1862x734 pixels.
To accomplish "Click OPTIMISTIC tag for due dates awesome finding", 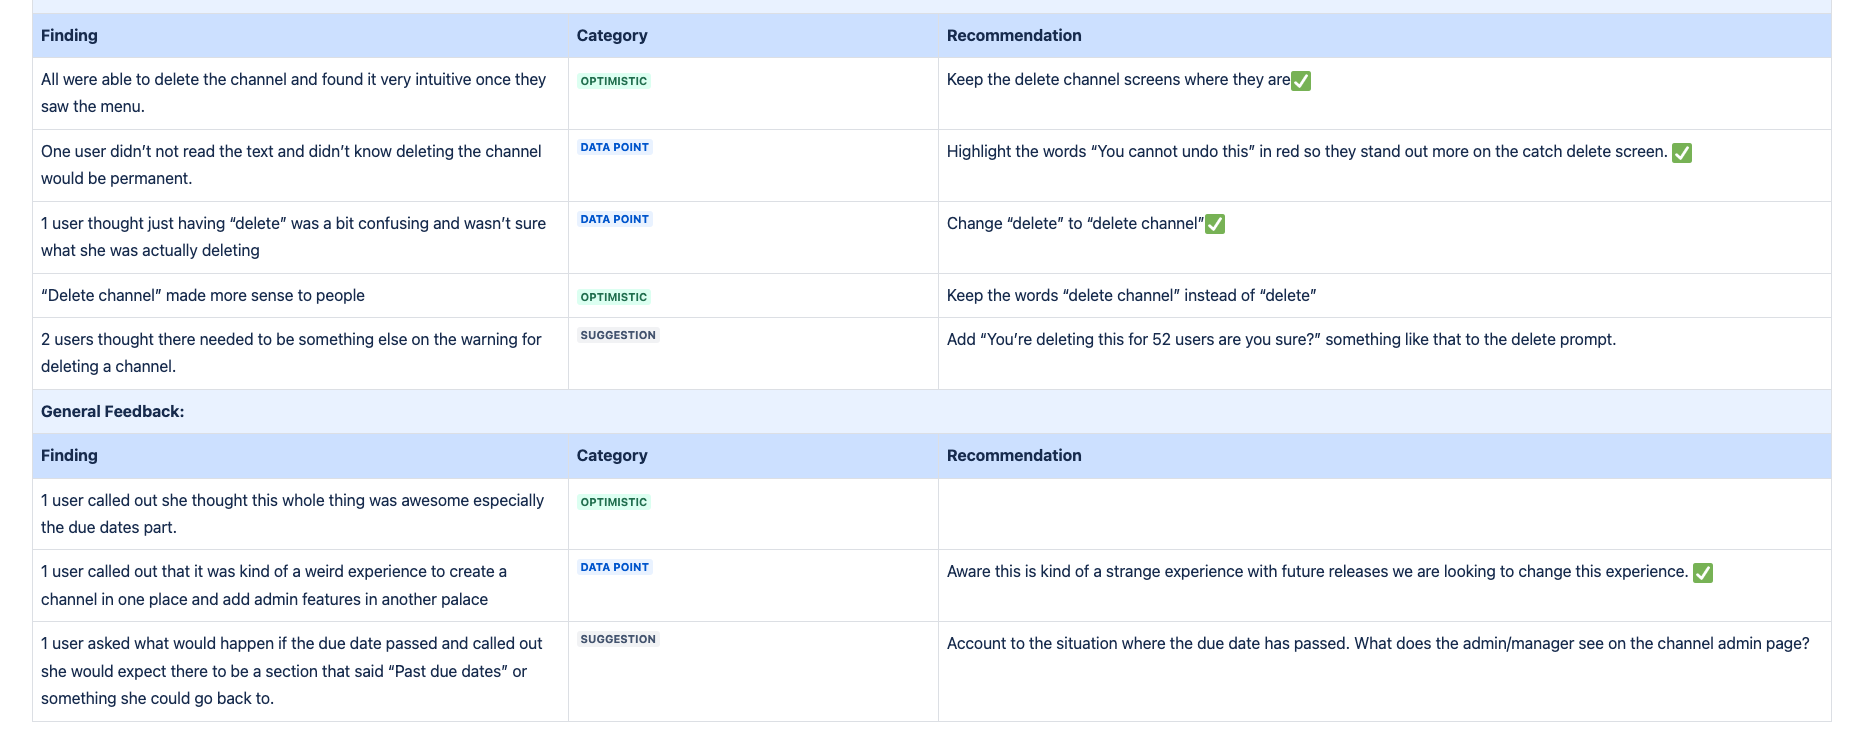I will click(614, 502).
